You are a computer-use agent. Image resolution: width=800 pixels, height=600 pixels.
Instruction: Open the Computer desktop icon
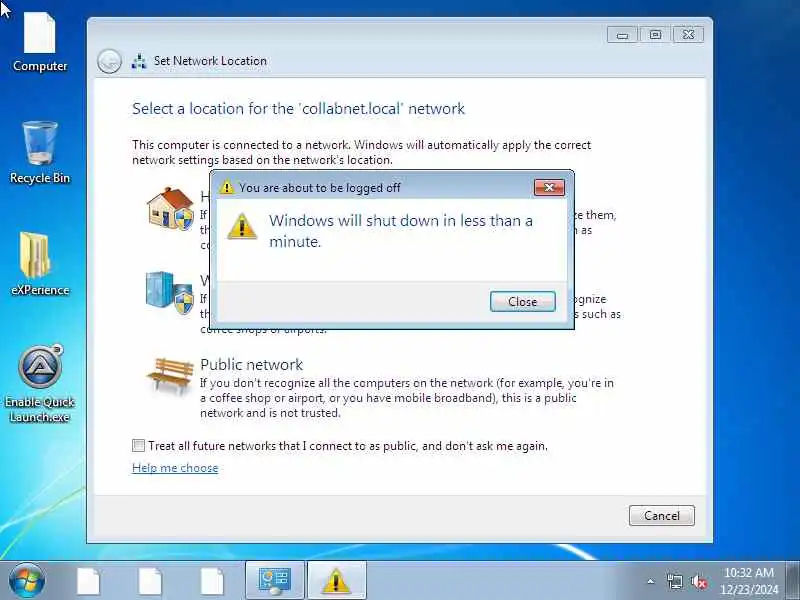tap(39, 43)
